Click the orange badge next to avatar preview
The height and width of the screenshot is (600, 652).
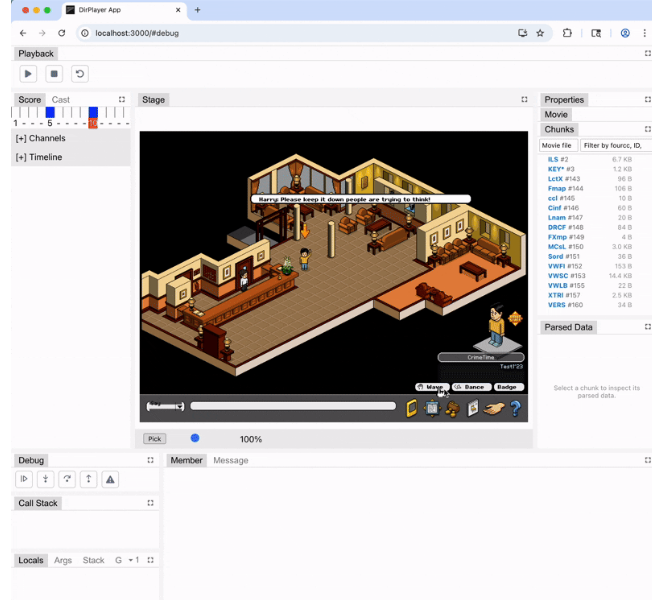click(x=515, y=319)
